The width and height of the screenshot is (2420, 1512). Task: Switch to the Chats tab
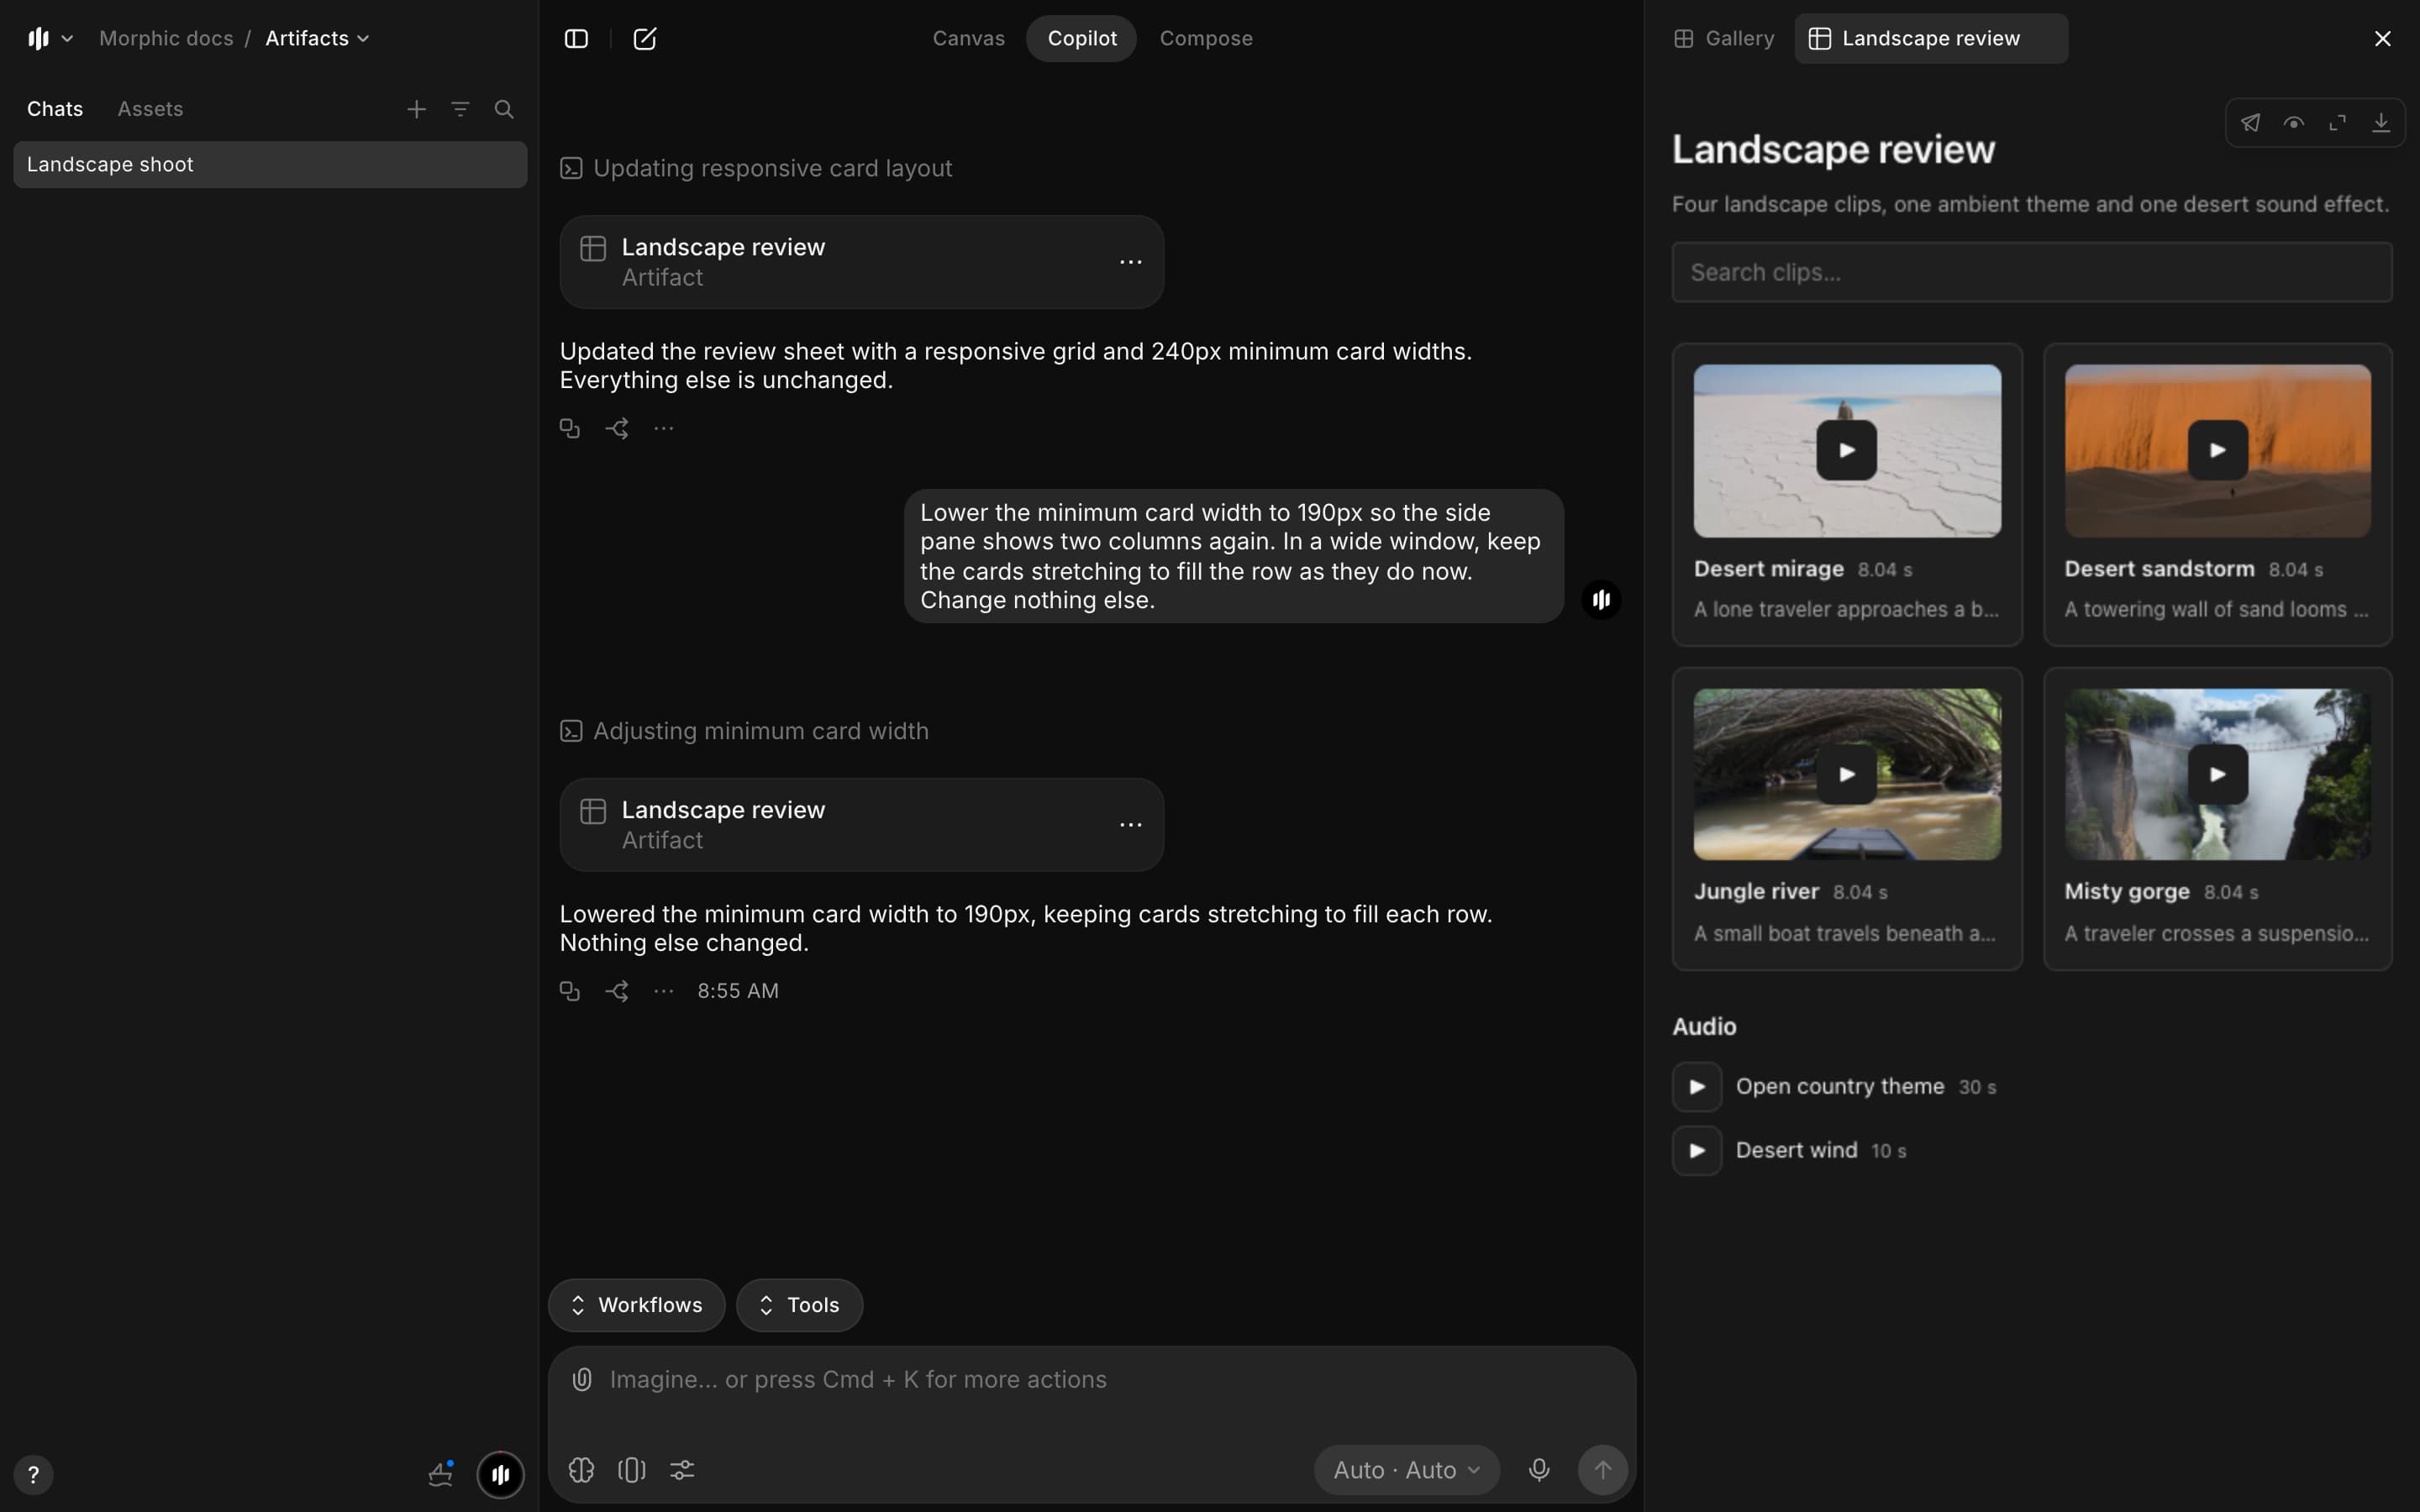click(55, 109)
